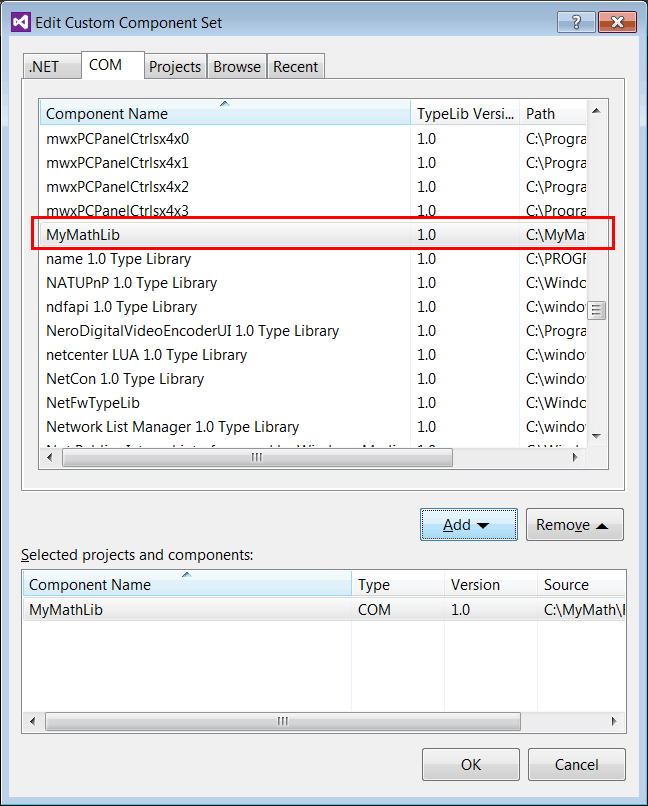Image resolution: width=648 pixels, height=806 pixels.
Task: Sort by TypeLib Version column header
Action: click(465, 113)
